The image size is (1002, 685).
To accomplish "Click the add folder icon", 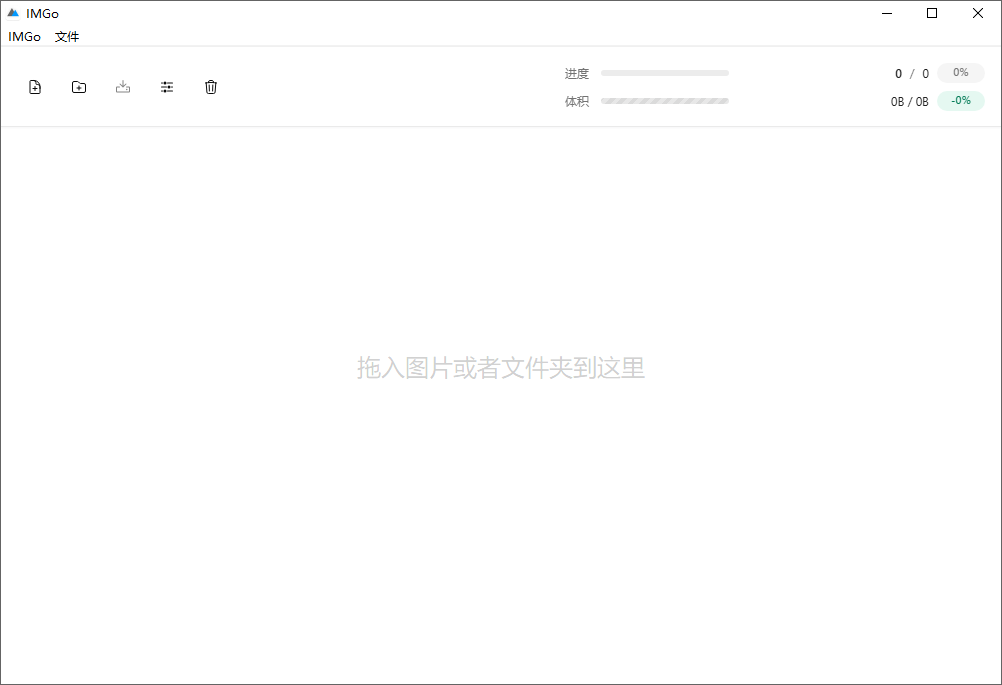I will 79,87.
